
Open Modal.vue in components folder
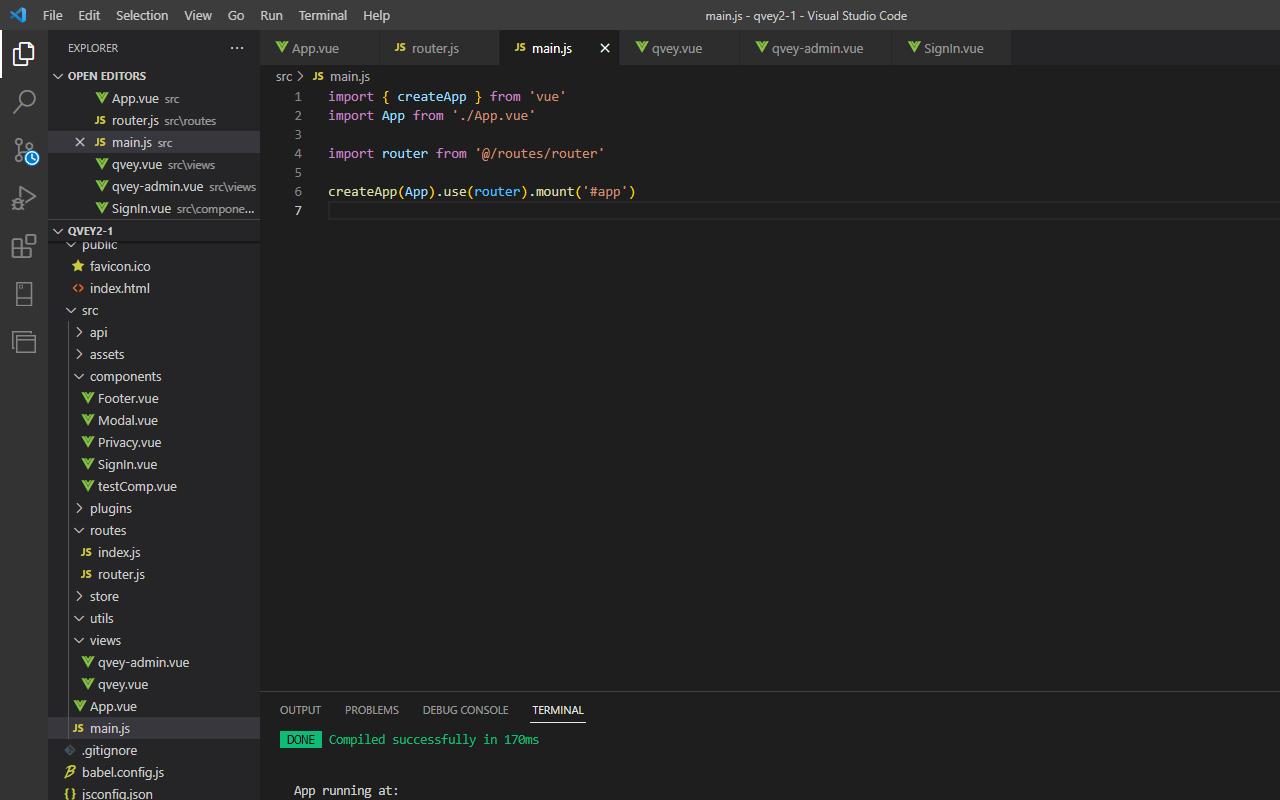coord(154,420)
